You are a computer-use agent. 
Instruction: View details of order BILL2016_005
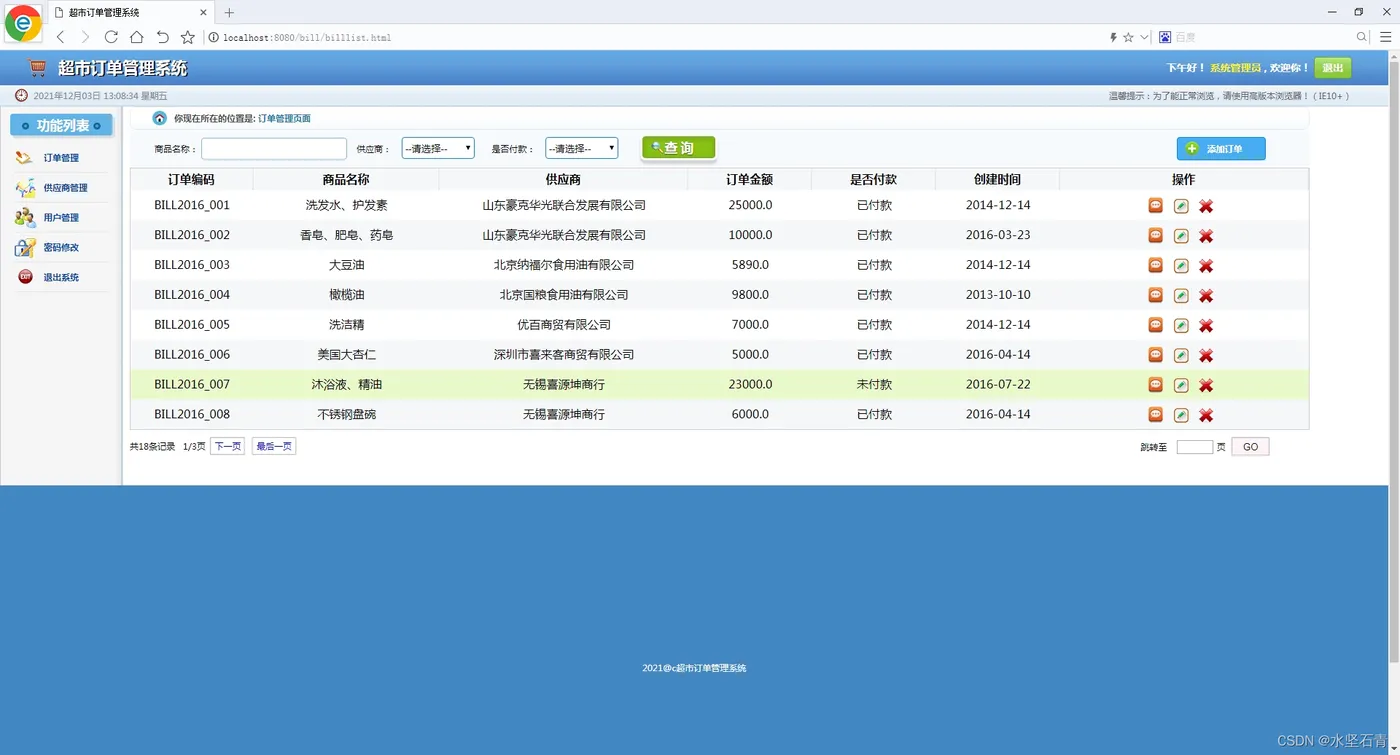coord(1155,325)
